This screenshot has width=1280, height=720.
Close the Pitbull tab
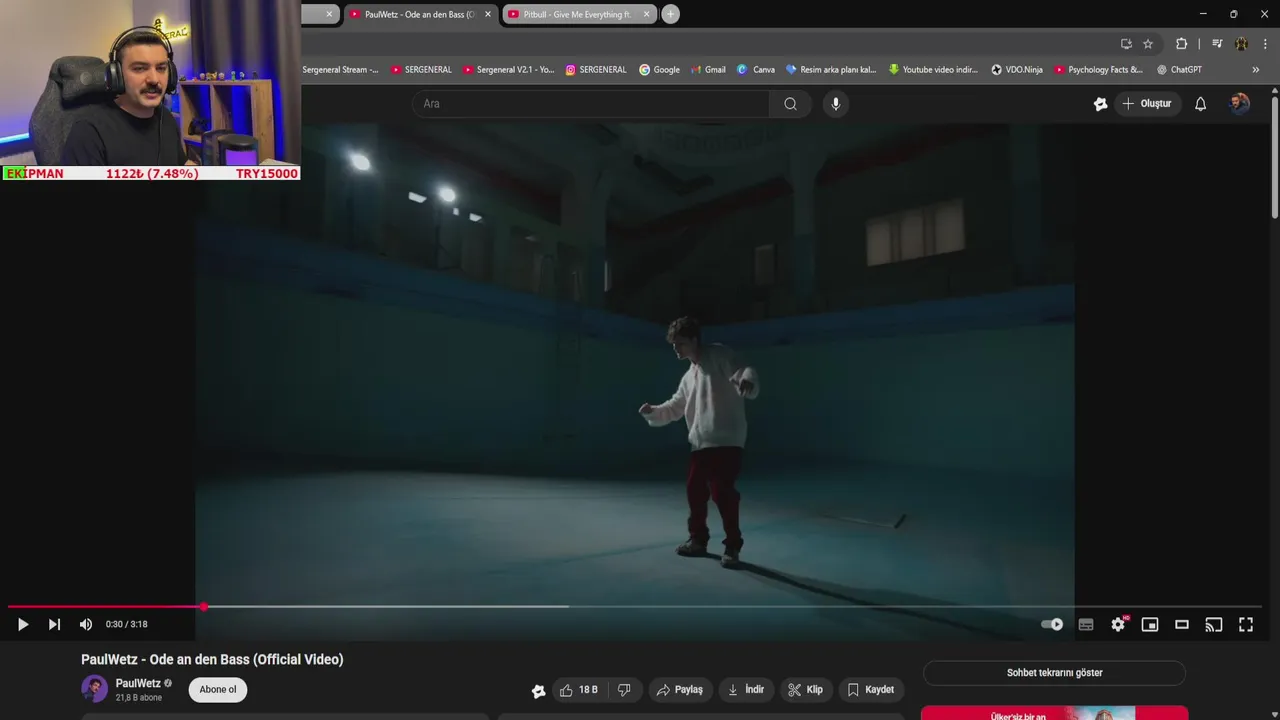pyautogui.click(x=646, y=14)
